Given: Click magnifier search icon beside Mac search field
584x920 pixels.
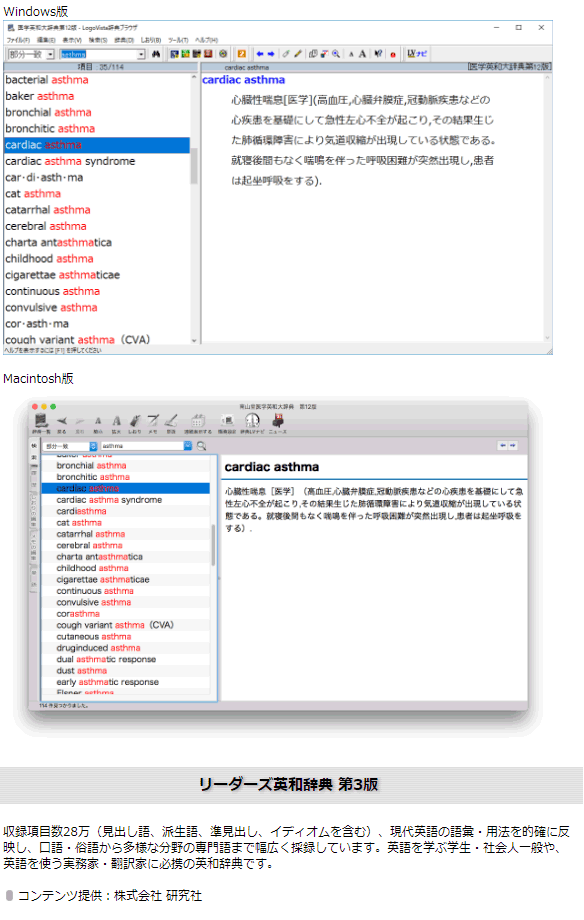Looking at the screenshot, I should click(x=201, y=447).
